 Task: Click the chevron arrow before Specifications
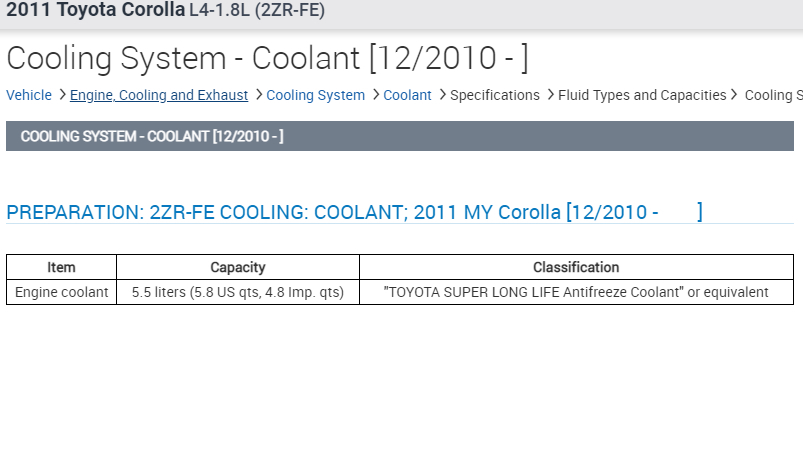click(442, 95)
